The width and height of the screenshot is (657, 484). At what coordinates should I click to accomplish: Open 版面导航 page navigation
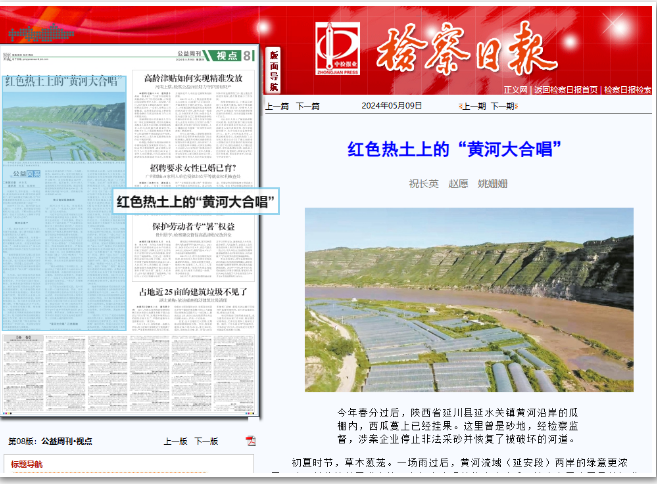pos(274,70)
